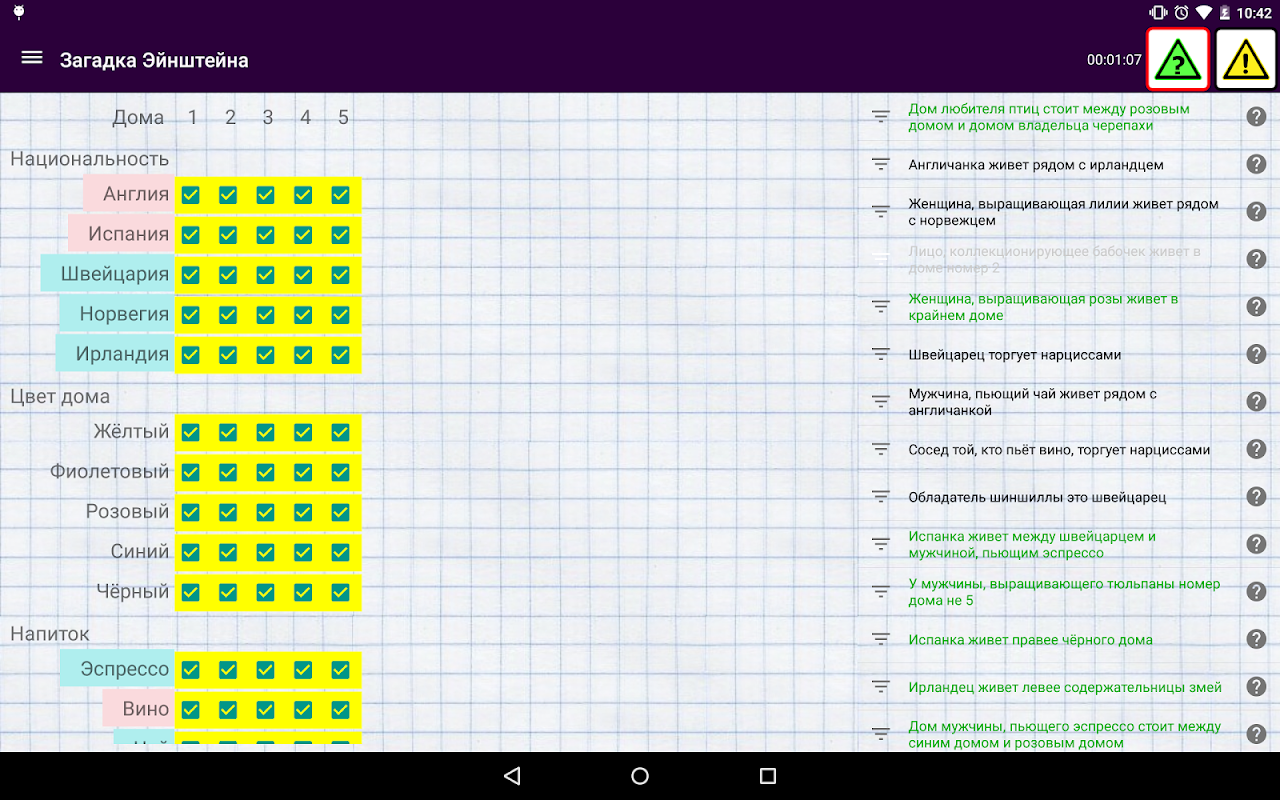Tap the Android home button
1280x800 pixels.
point(640,776)
